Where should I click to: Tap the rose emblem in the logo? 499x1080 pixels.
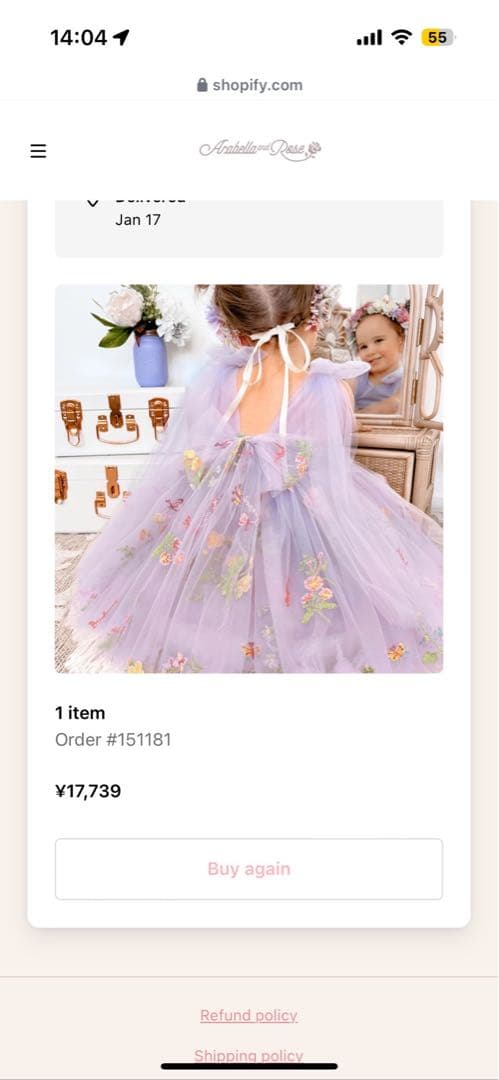(x=314, y=148)
